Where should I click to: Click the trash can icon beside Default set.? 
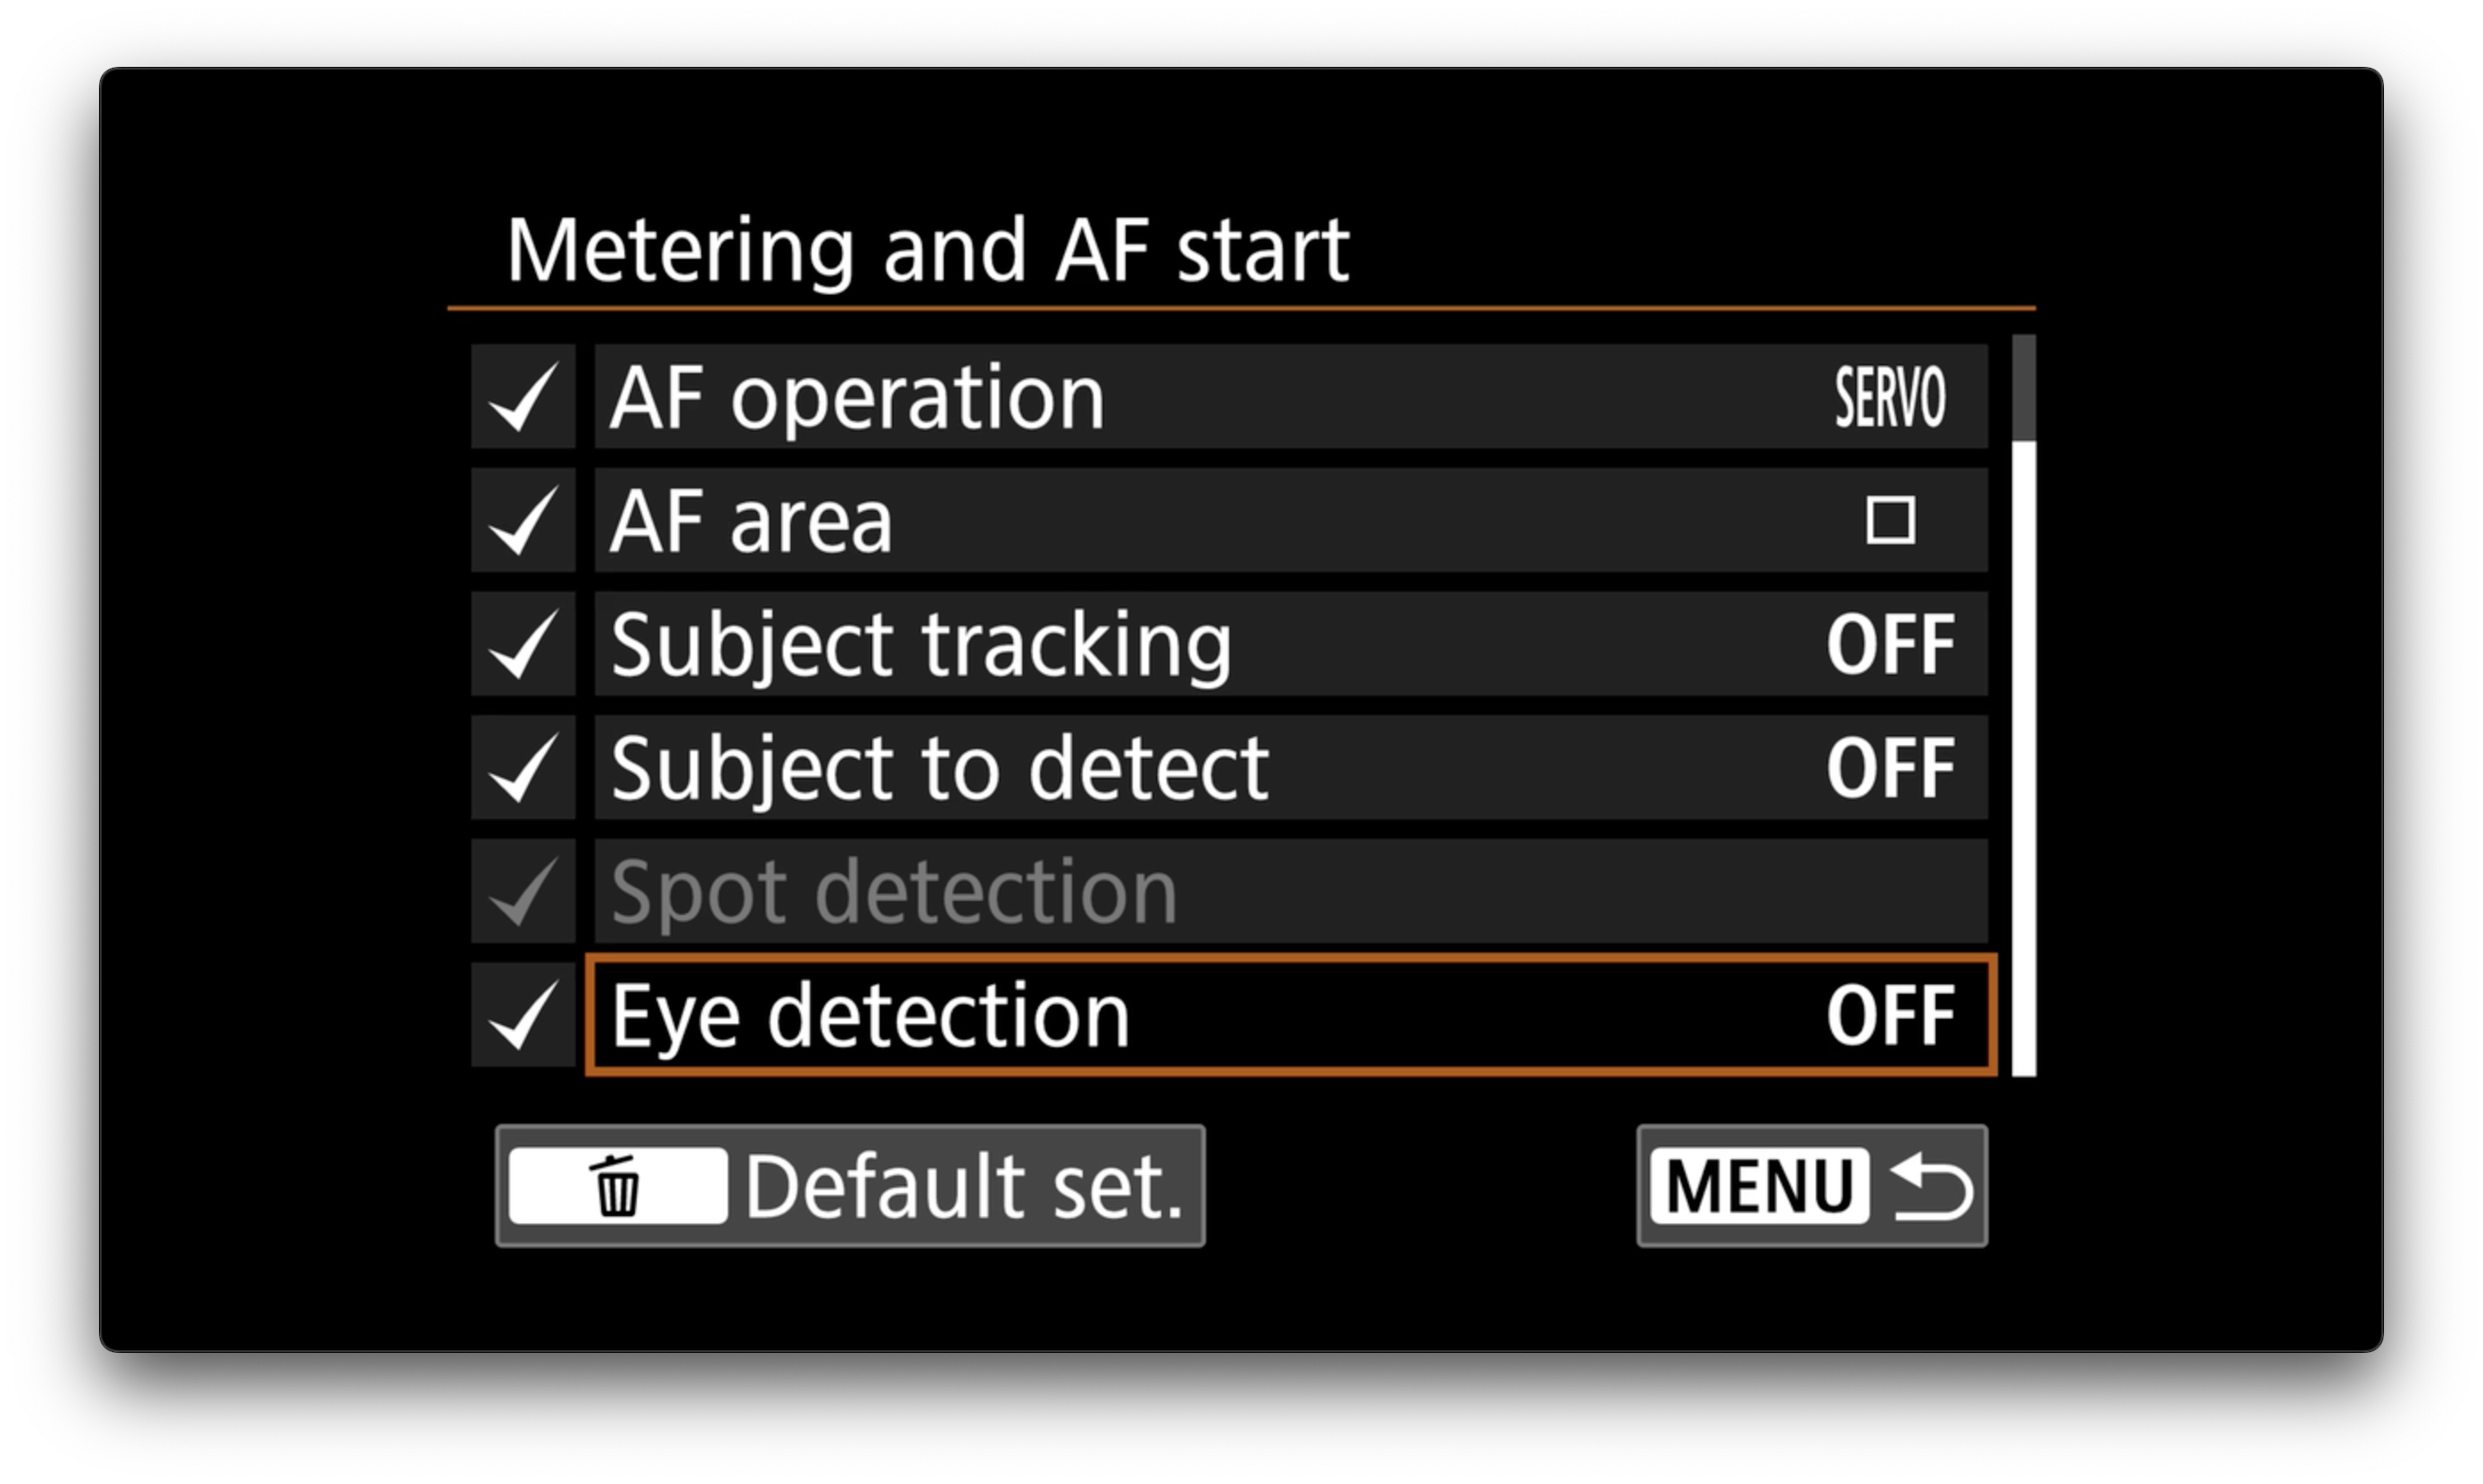point(617,1186)
